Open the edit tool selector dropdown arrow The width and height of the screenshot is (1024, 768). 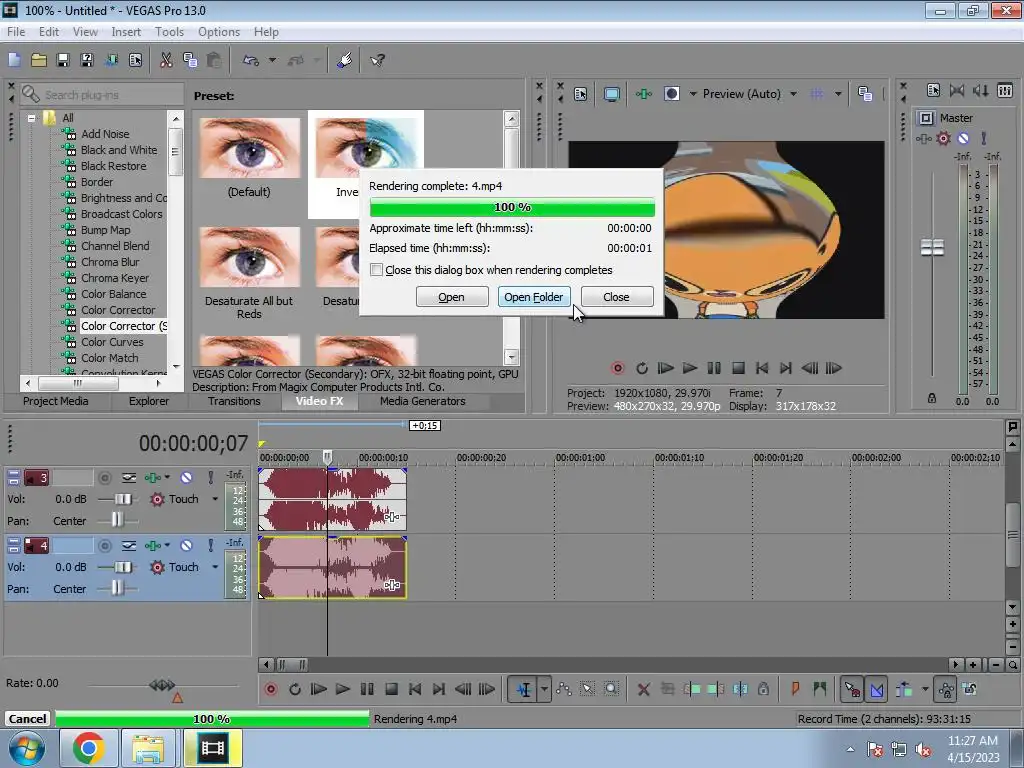544,689
